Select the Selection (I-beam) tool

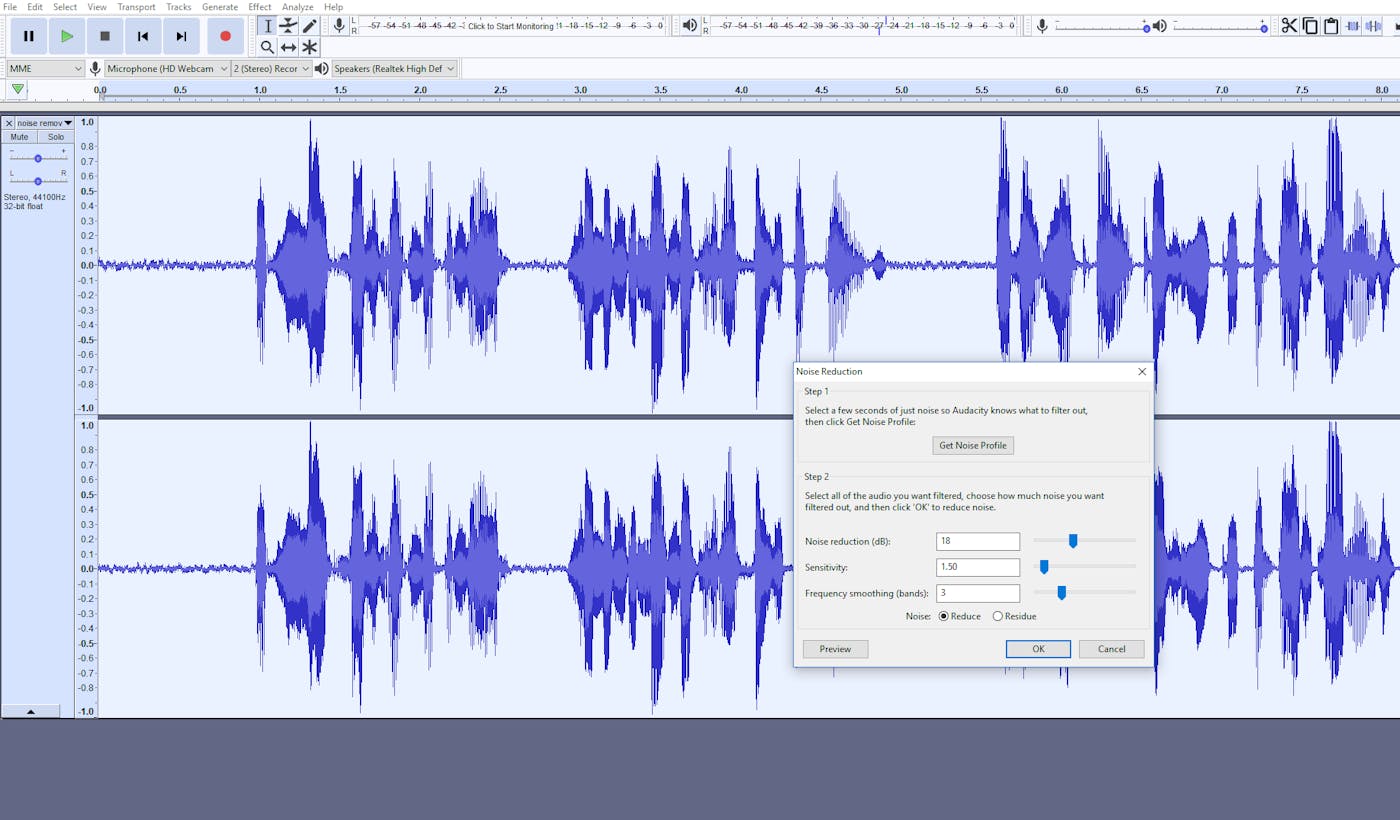pyautogui.click(x=267, y=26)
